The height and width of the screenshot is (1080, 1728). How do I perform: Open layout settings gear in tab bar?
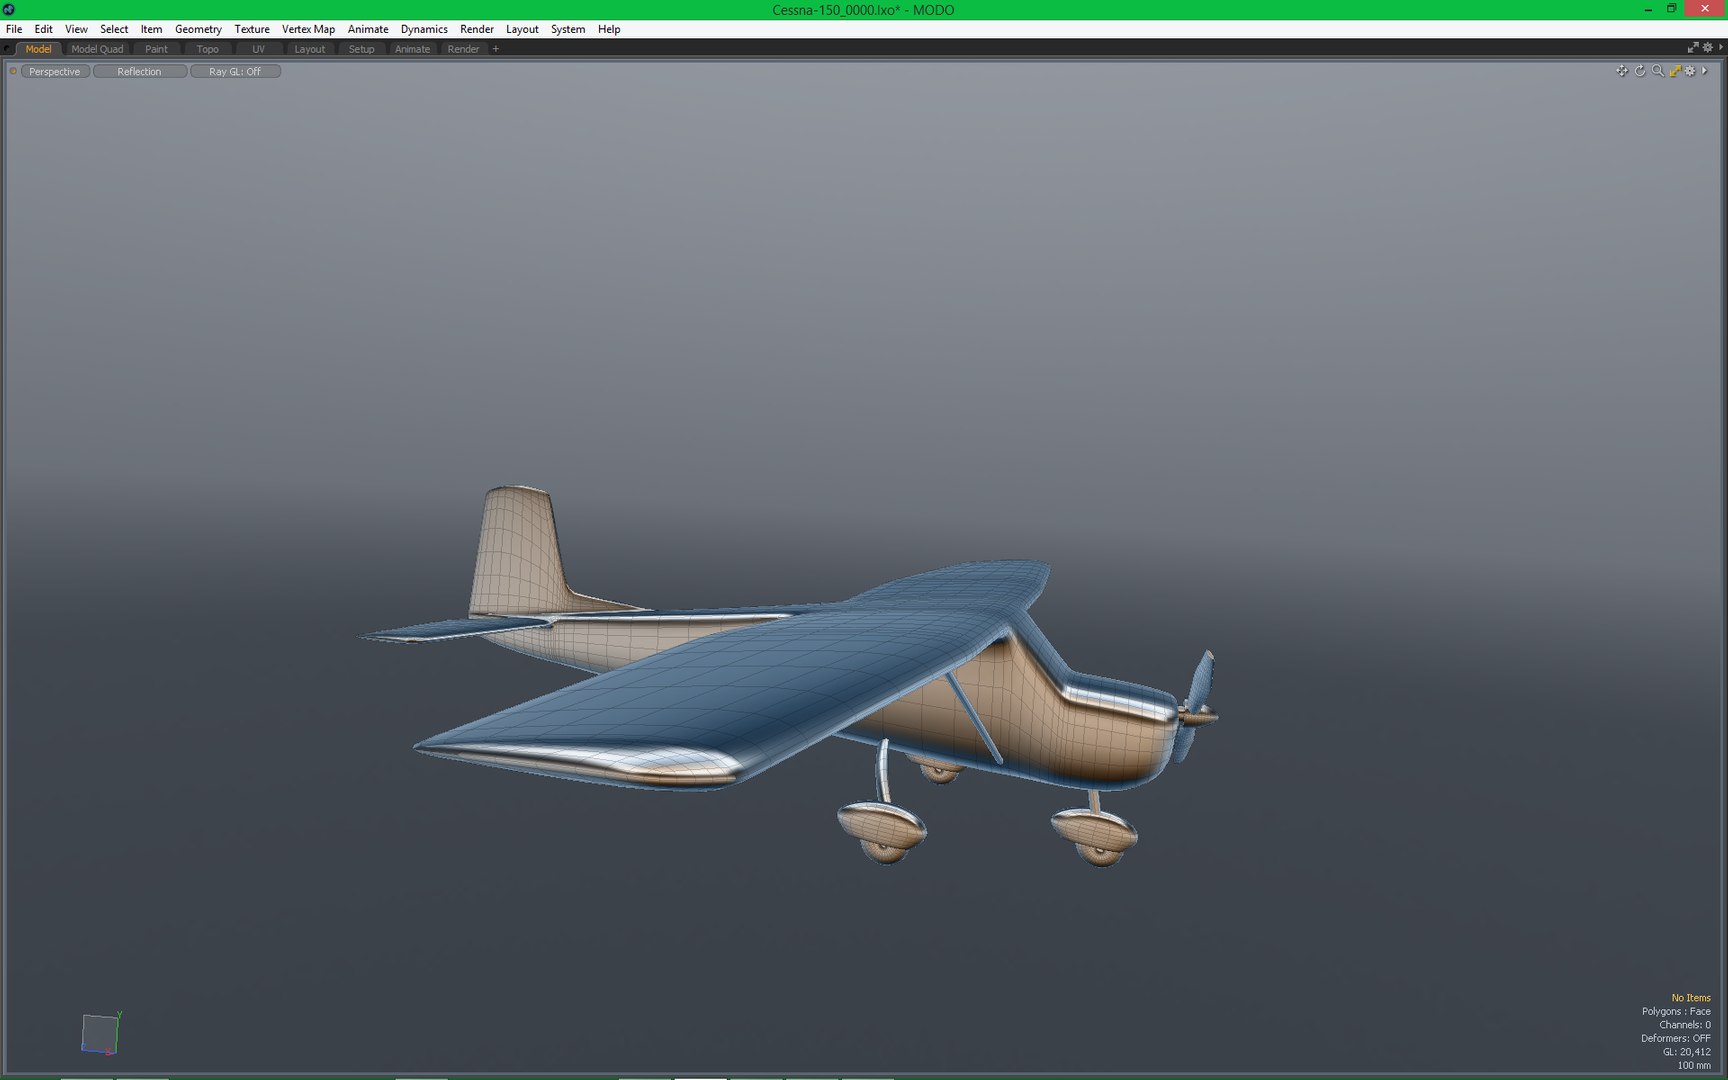1708,48
